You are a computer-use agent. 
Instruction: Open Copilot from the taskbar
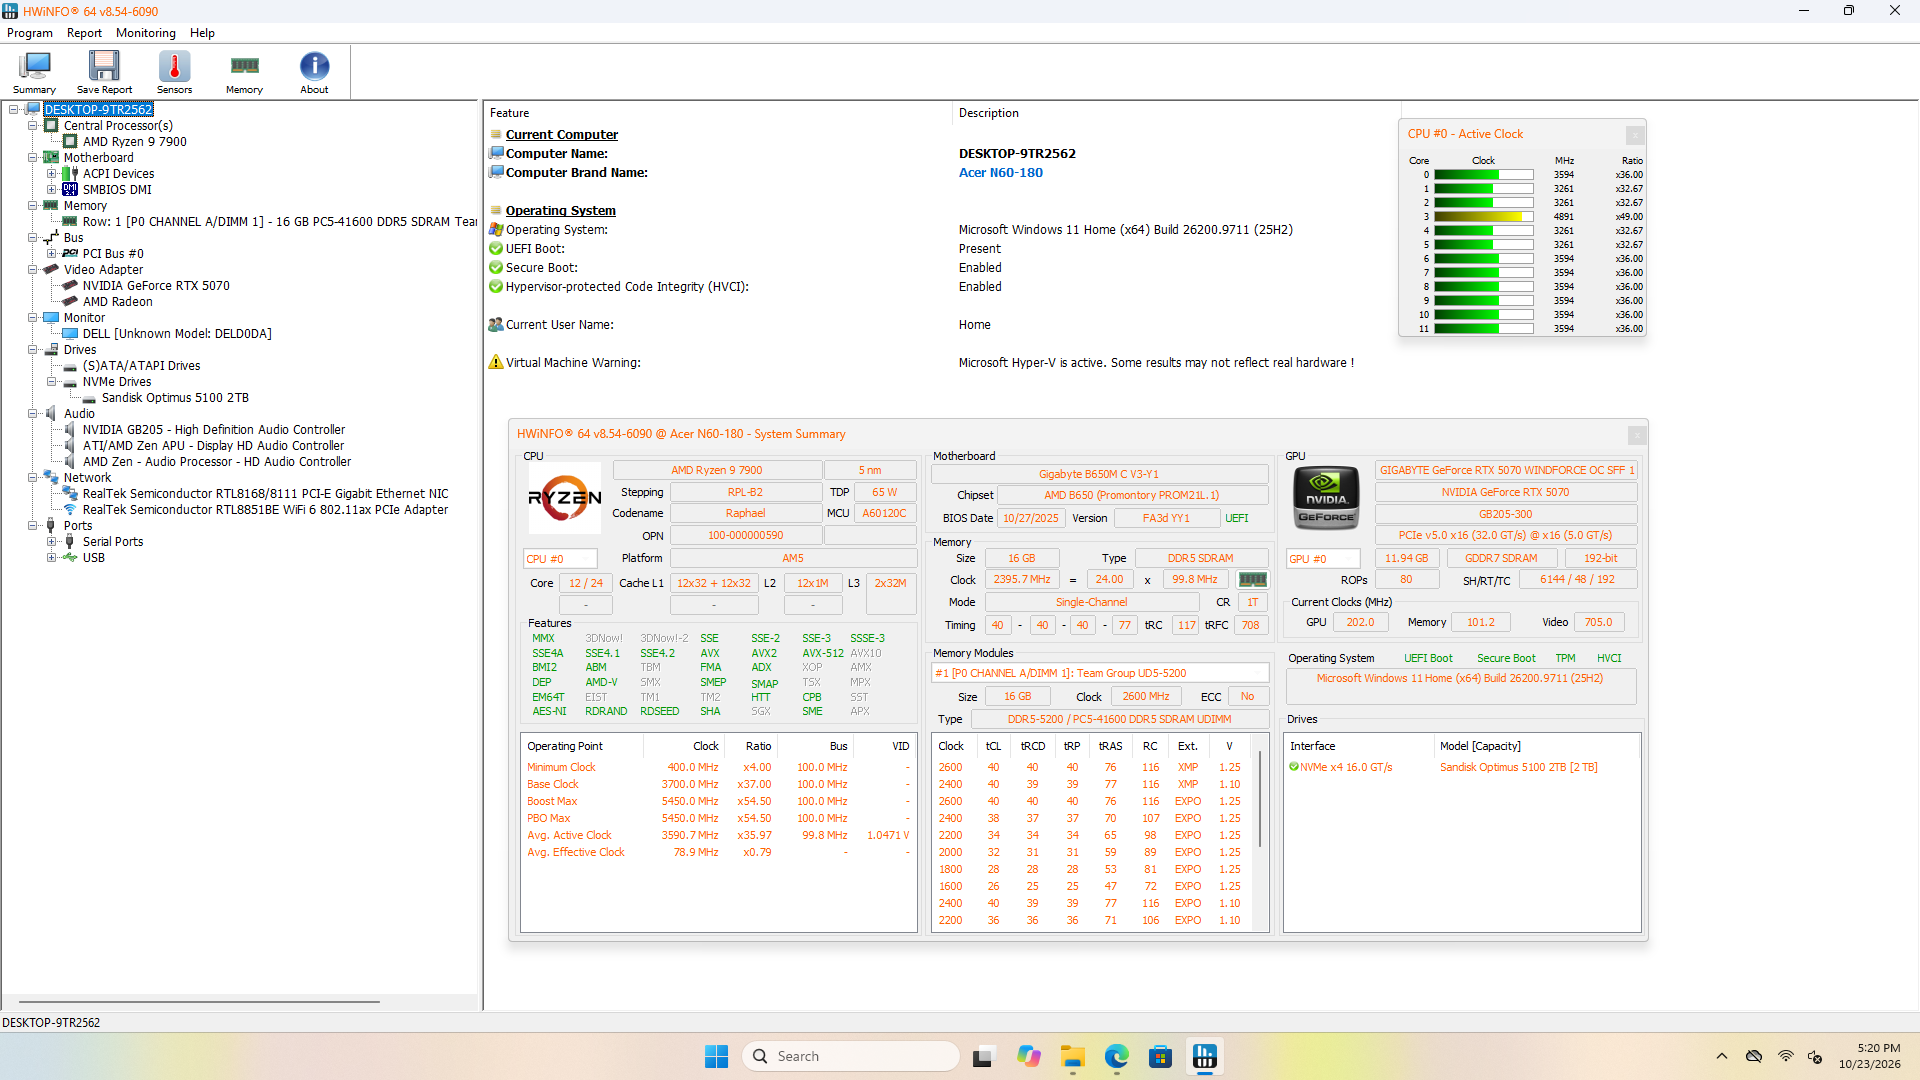click(1029, 1056)
